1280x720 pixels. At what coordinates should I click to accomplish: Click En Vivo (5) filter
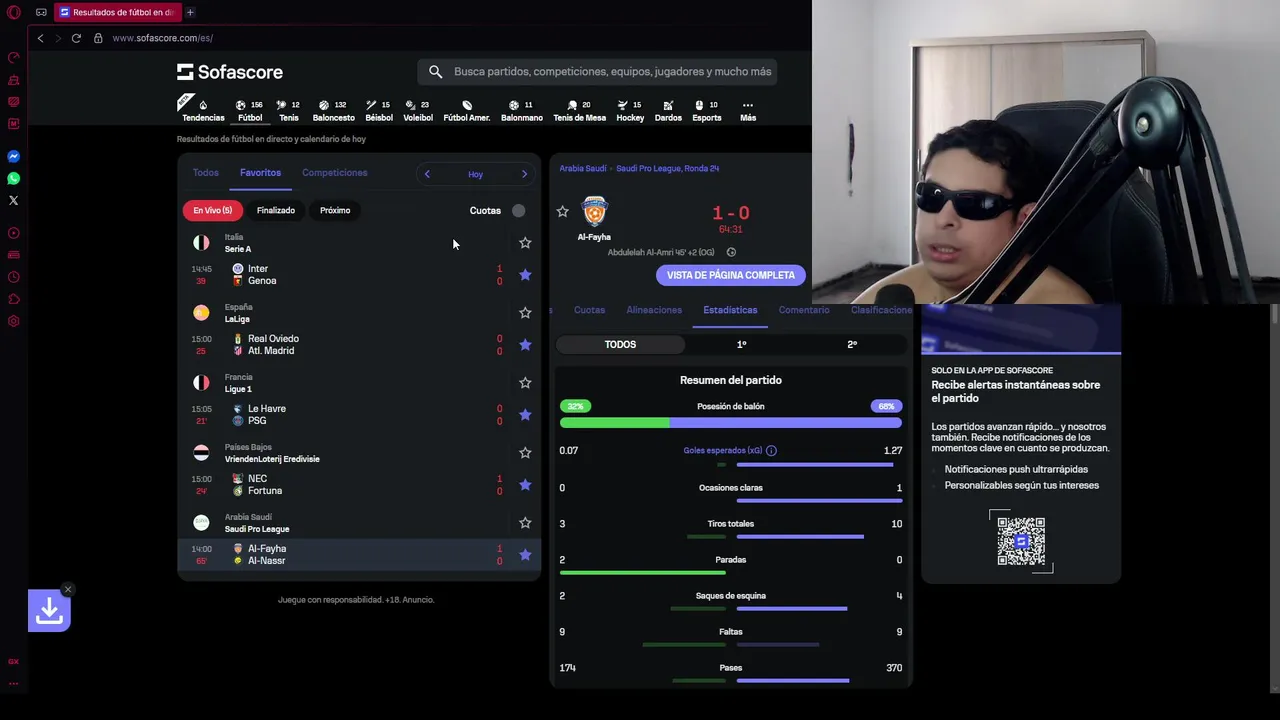212,210
